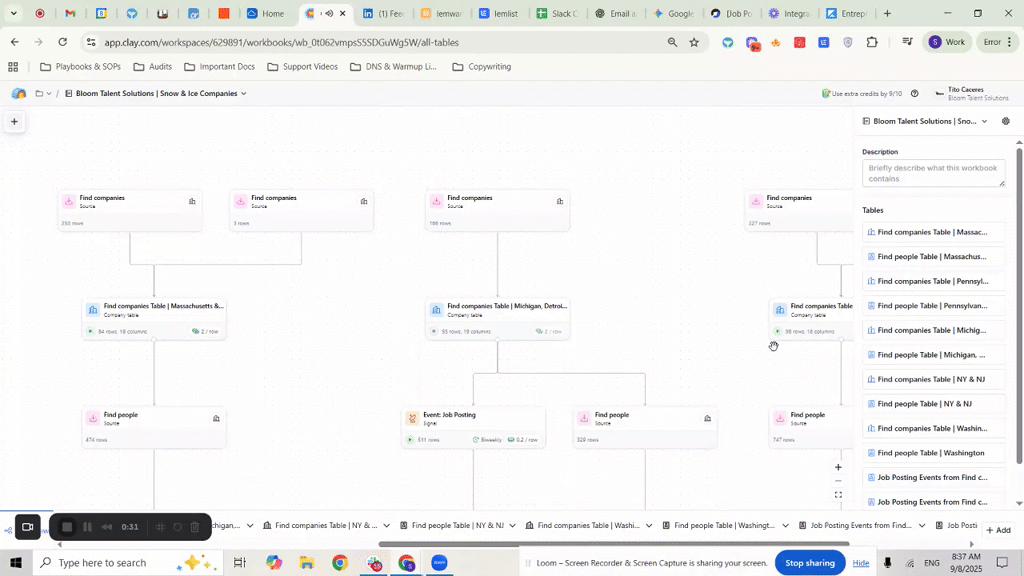Delete the Loom recording via trash icon
Viewport: 1024px width, 576px height.
[x=196, y=527]
